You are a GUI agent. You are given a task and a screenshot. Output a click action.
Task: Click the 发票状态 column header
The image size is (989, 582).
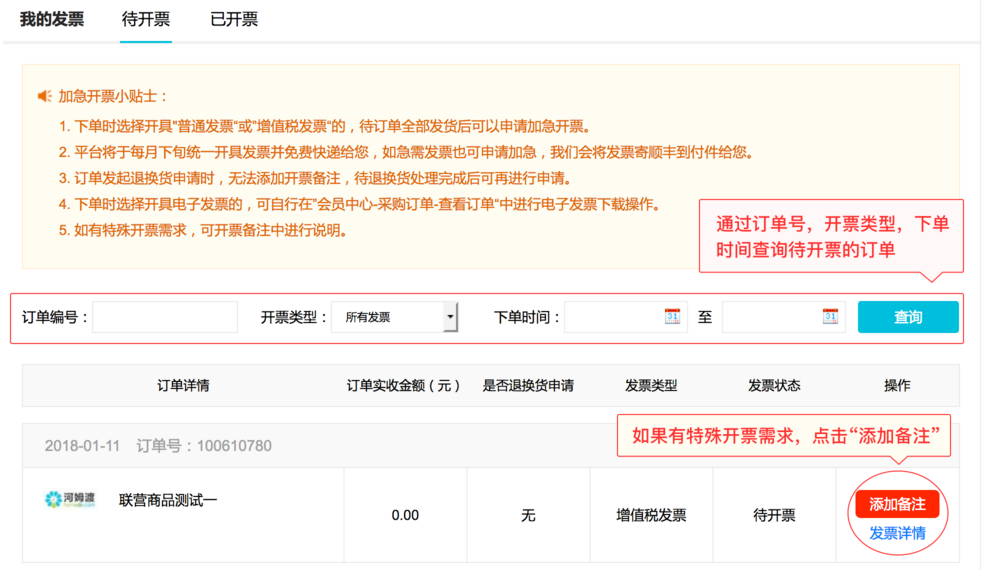pyautogui.click(x=774, y=385)
